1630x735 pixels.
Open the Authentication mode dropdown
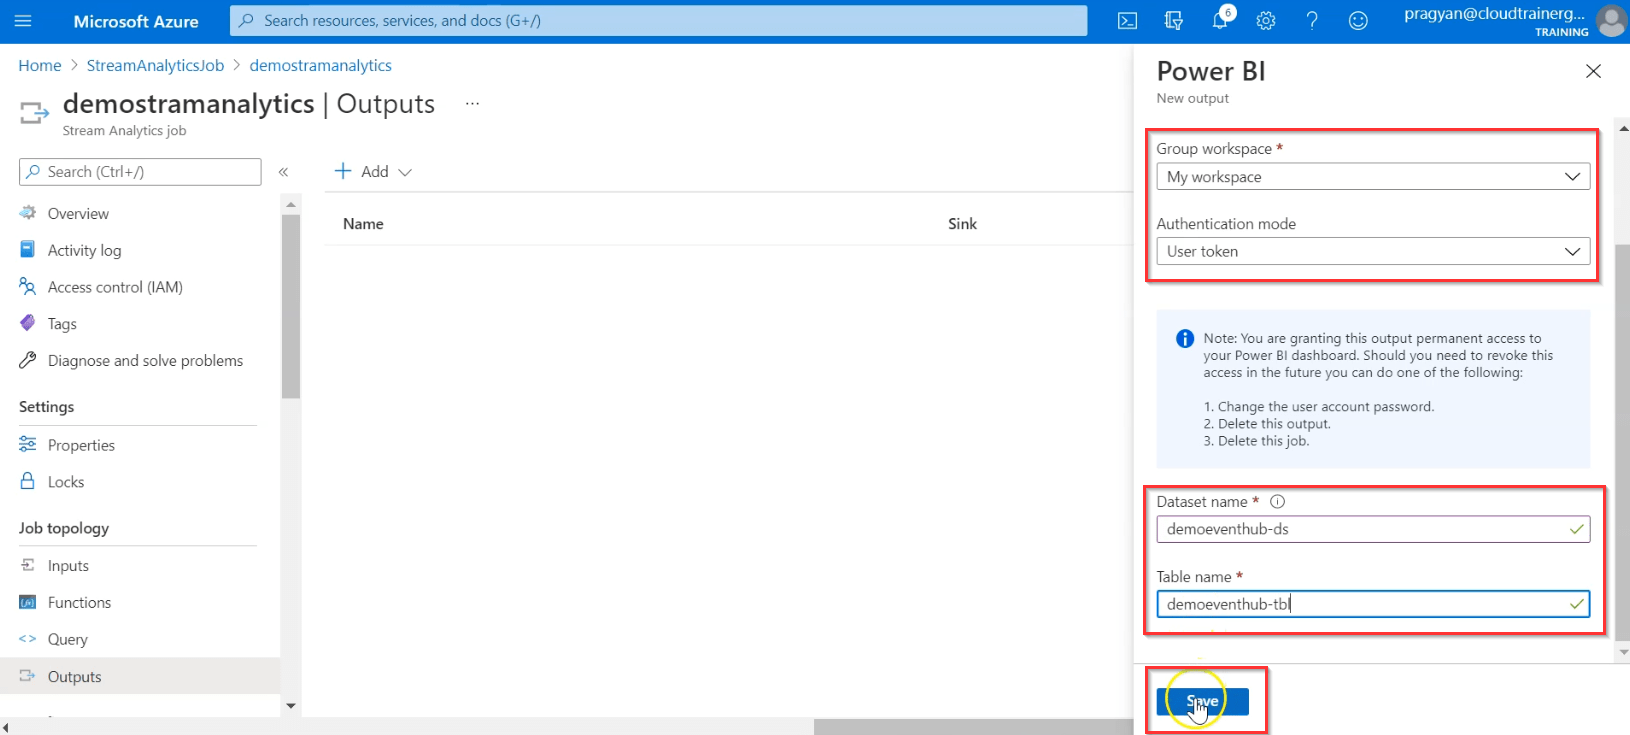pos(1373,251)
